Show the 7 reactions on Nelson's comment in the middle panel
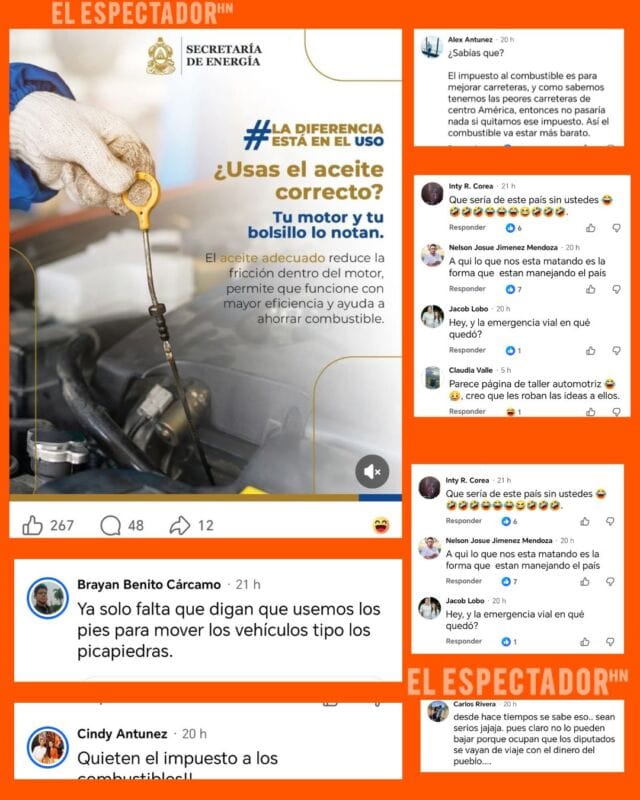The height and width of the screenshot is (800, 640). point(513,289)
